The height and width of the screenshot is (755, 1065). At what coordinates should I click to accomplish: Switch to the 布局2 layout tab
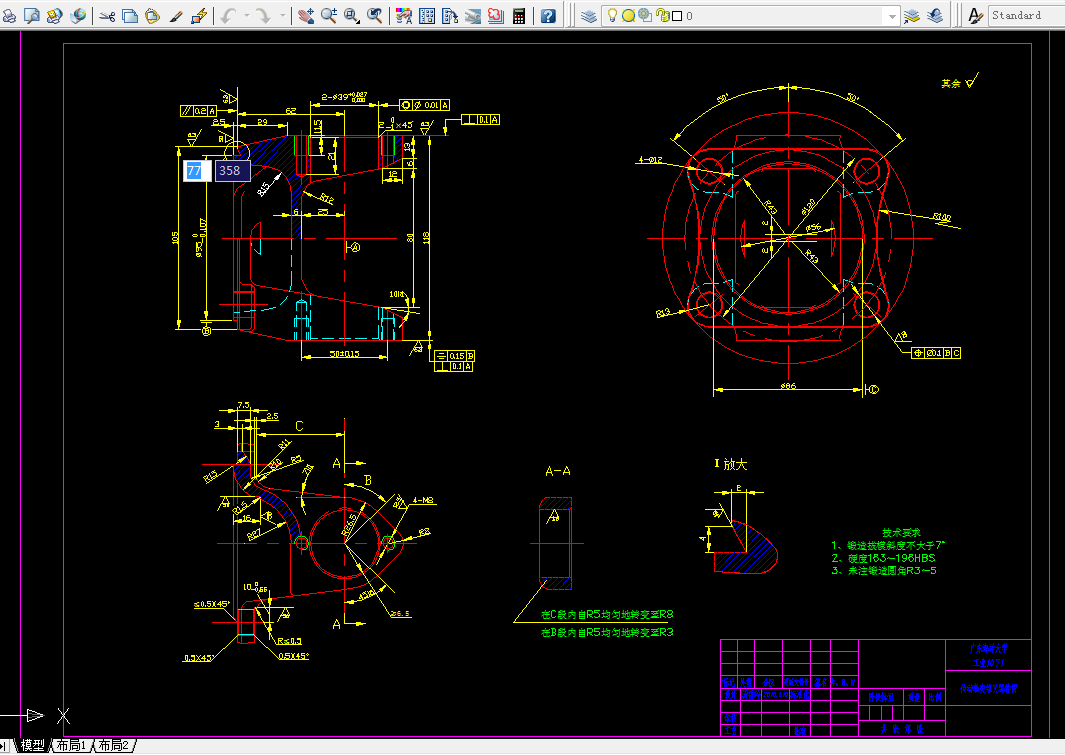(x=114, y=745)
